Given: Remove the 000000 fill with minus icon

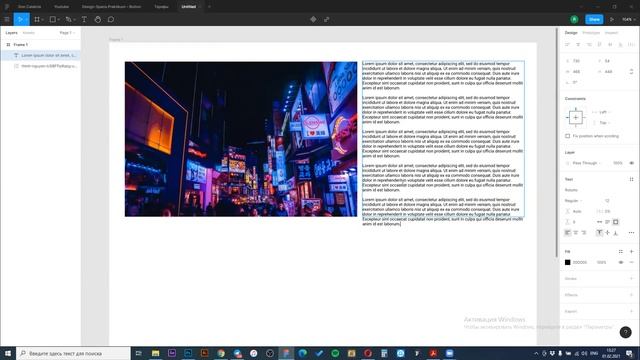Looking at the screenshot, I should pyautogui.click(x=631, y=262).
